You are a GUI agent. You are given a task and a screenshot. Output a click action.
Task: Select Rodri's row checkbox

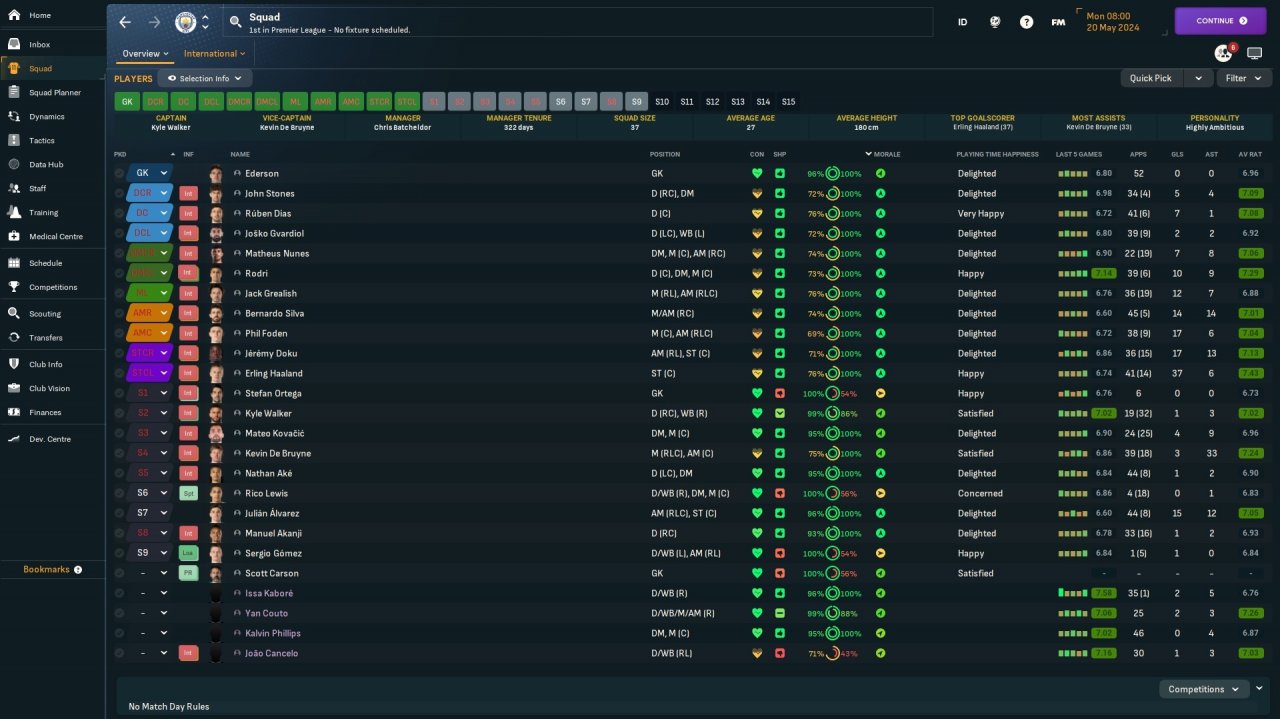[119, 273]
